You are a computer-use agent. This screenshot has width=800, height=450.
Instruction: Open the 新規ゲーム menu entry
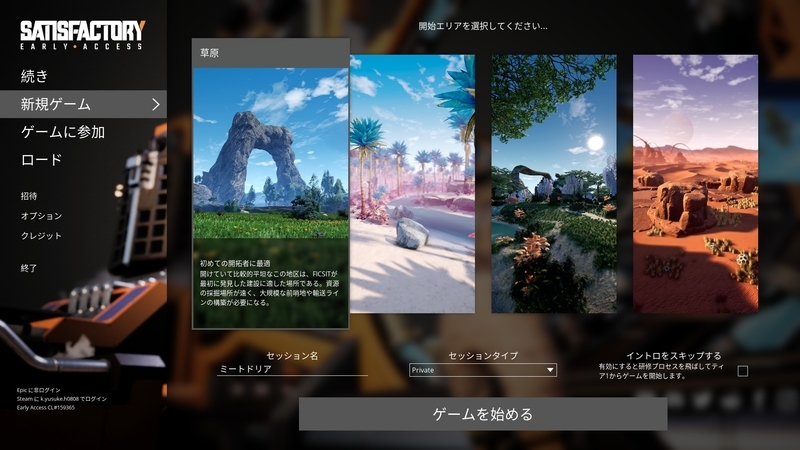pos(83,104)
